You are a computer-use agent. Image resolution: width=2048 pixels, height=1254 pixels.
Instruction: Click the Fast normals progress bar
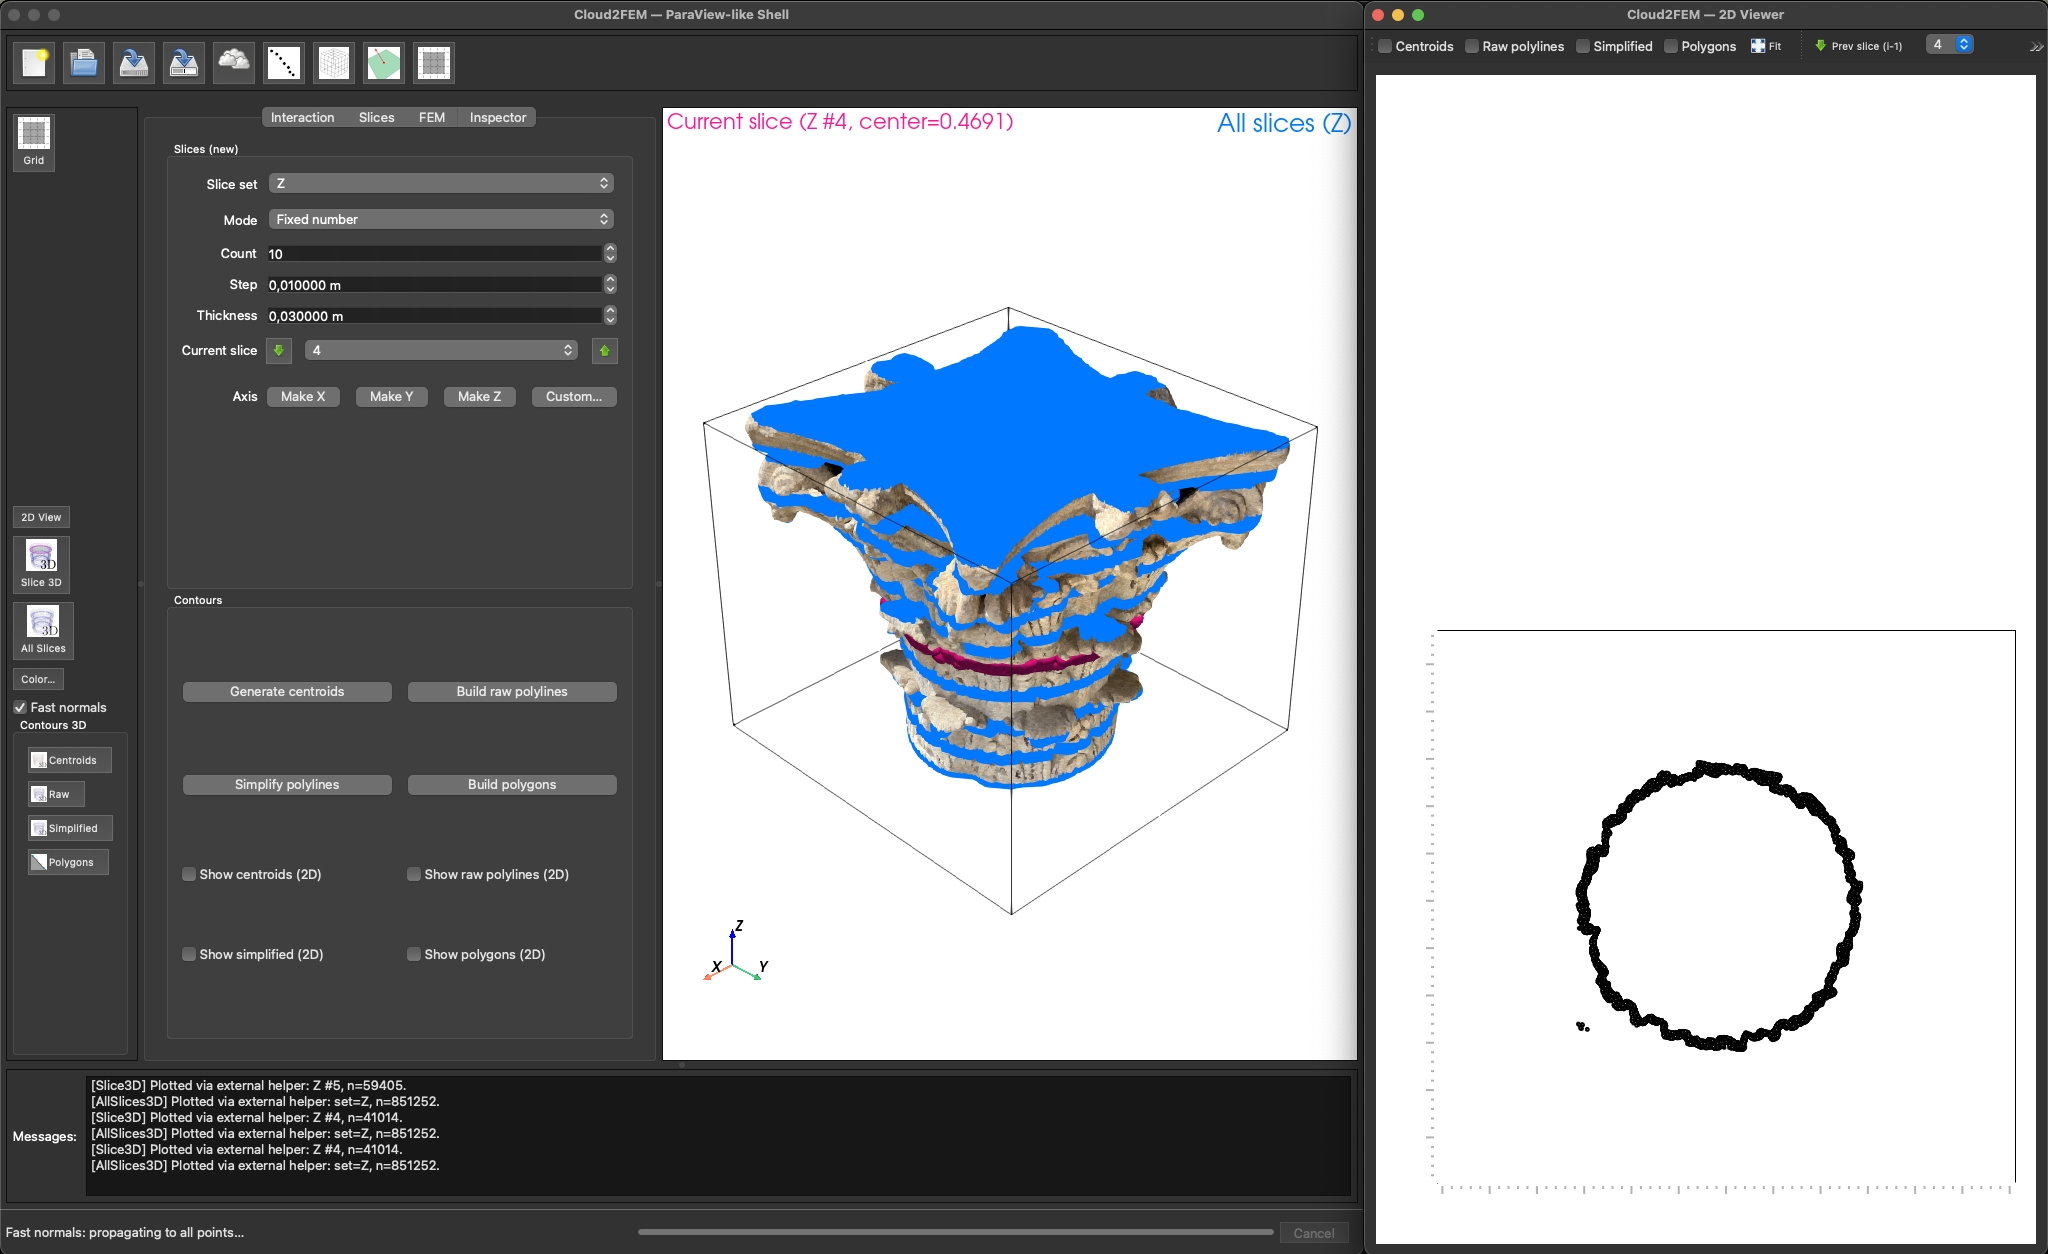coord(955,1232)
